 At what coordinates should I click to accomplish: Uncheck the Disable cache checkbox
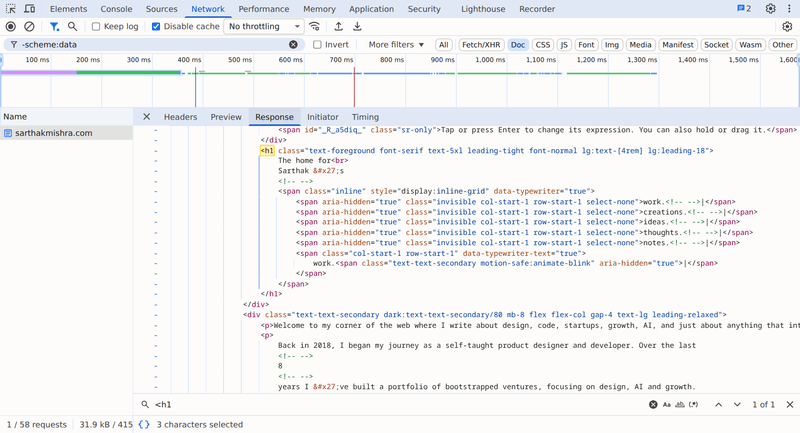coord(156,27)
